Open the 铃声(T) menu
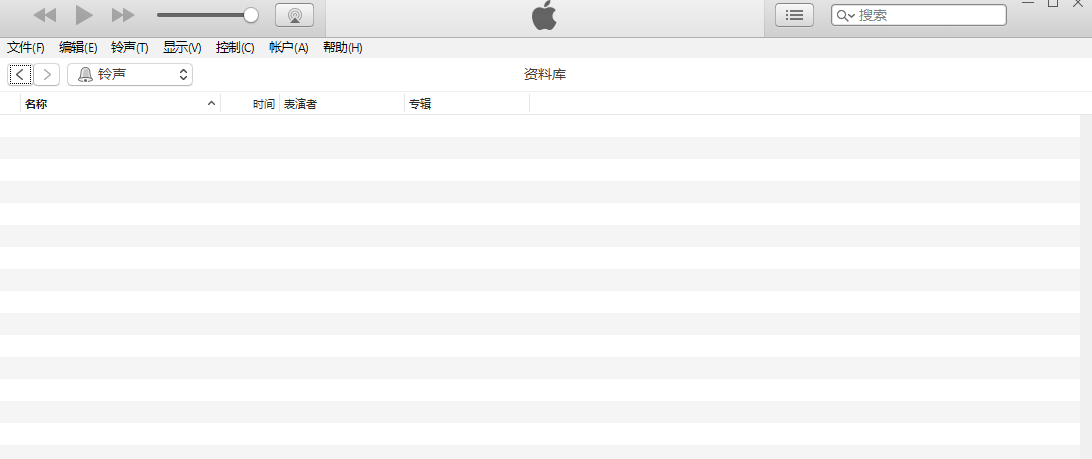This screenshot has height=459, width=1092. [x=130, y=47]
